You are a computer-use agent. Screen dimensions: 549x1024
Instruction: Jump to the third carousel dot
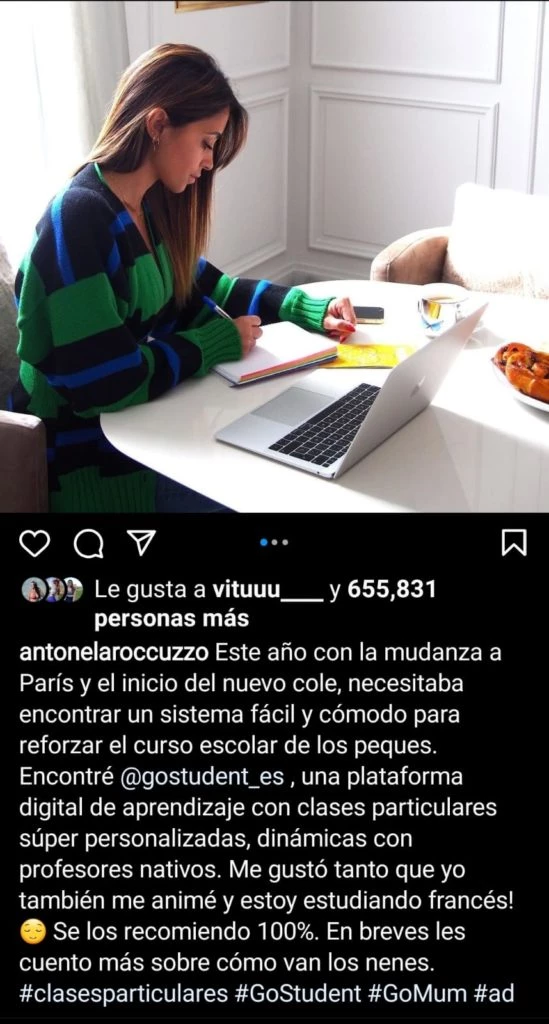285,542
